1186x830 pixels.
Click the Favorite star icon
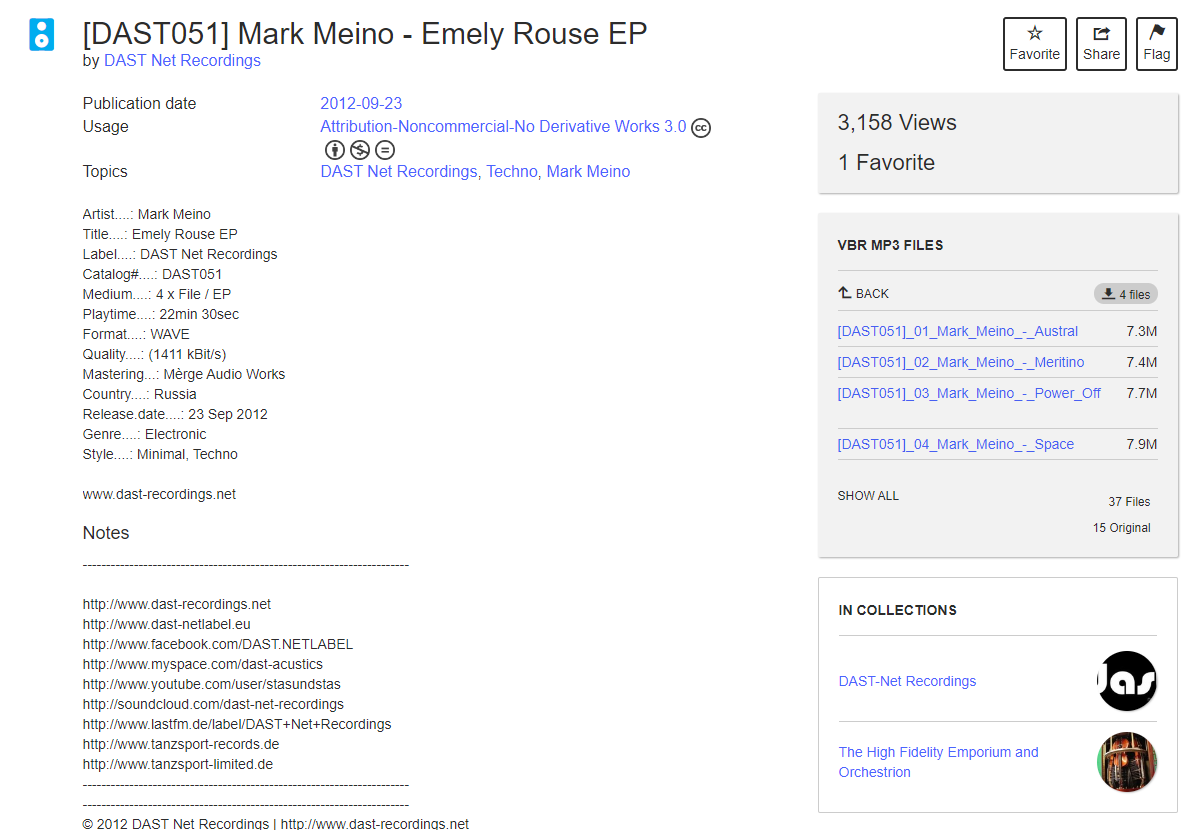pos(1034,33)
